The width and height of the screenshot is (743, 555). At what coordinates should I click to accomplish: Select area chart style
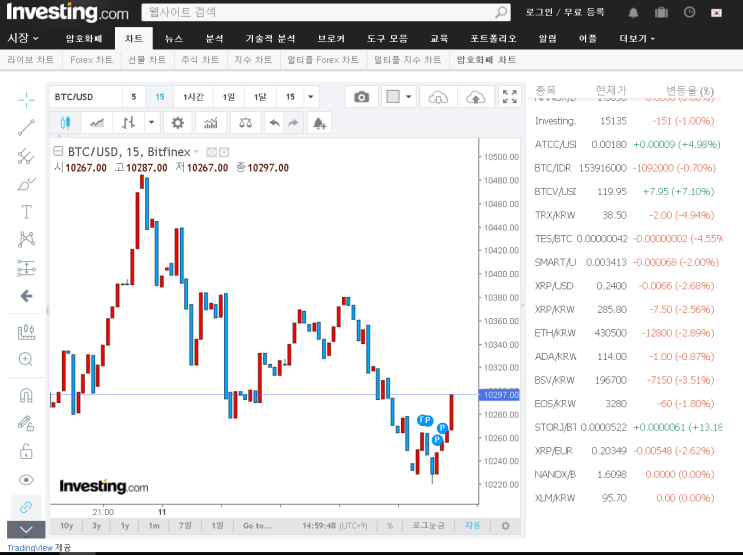97,123
